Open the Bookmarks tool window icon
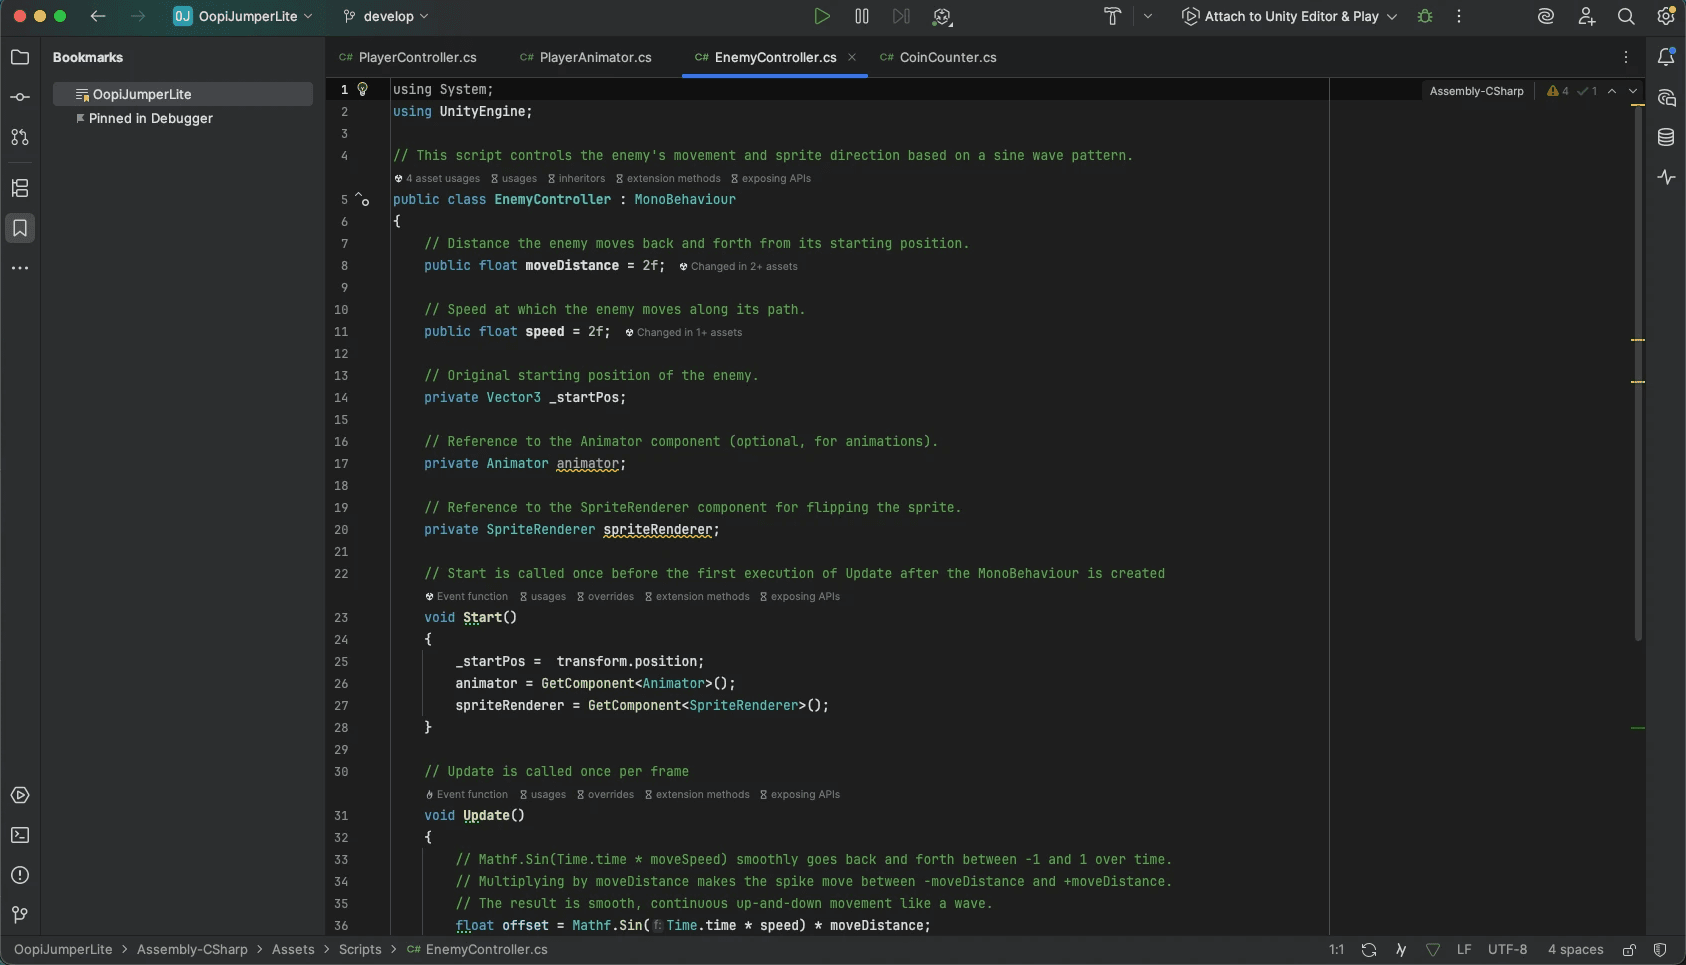 pyautogui.click(x=20, y=228)
